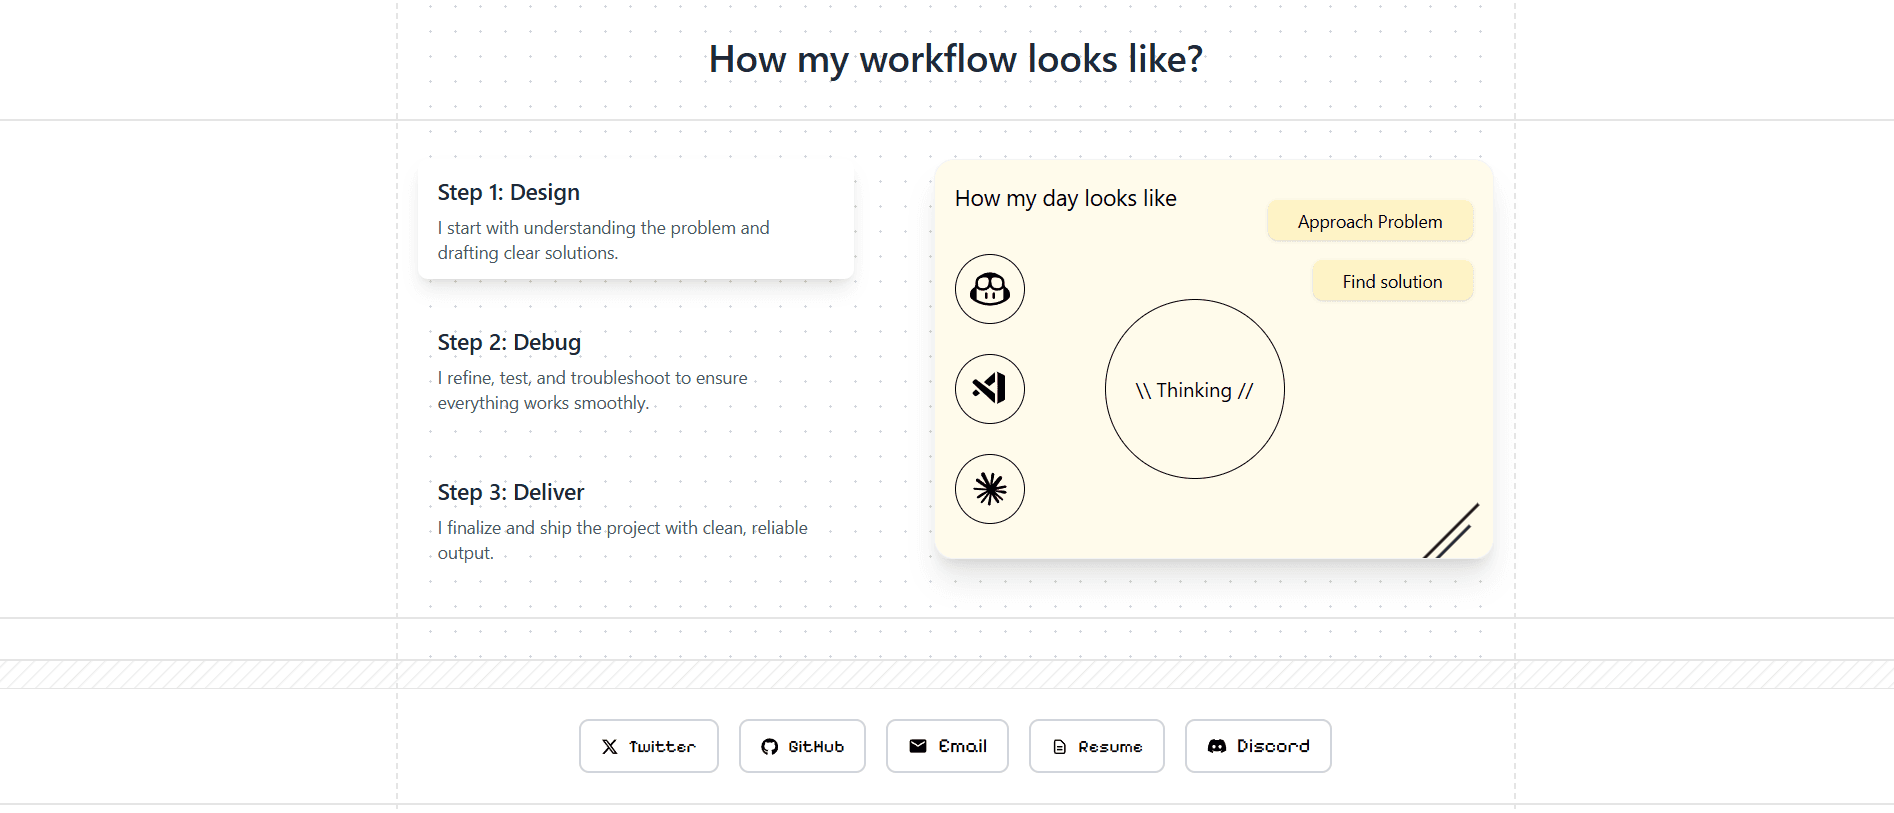
Task: Click the X logo in Twitter button
Action: click(609, 747)
